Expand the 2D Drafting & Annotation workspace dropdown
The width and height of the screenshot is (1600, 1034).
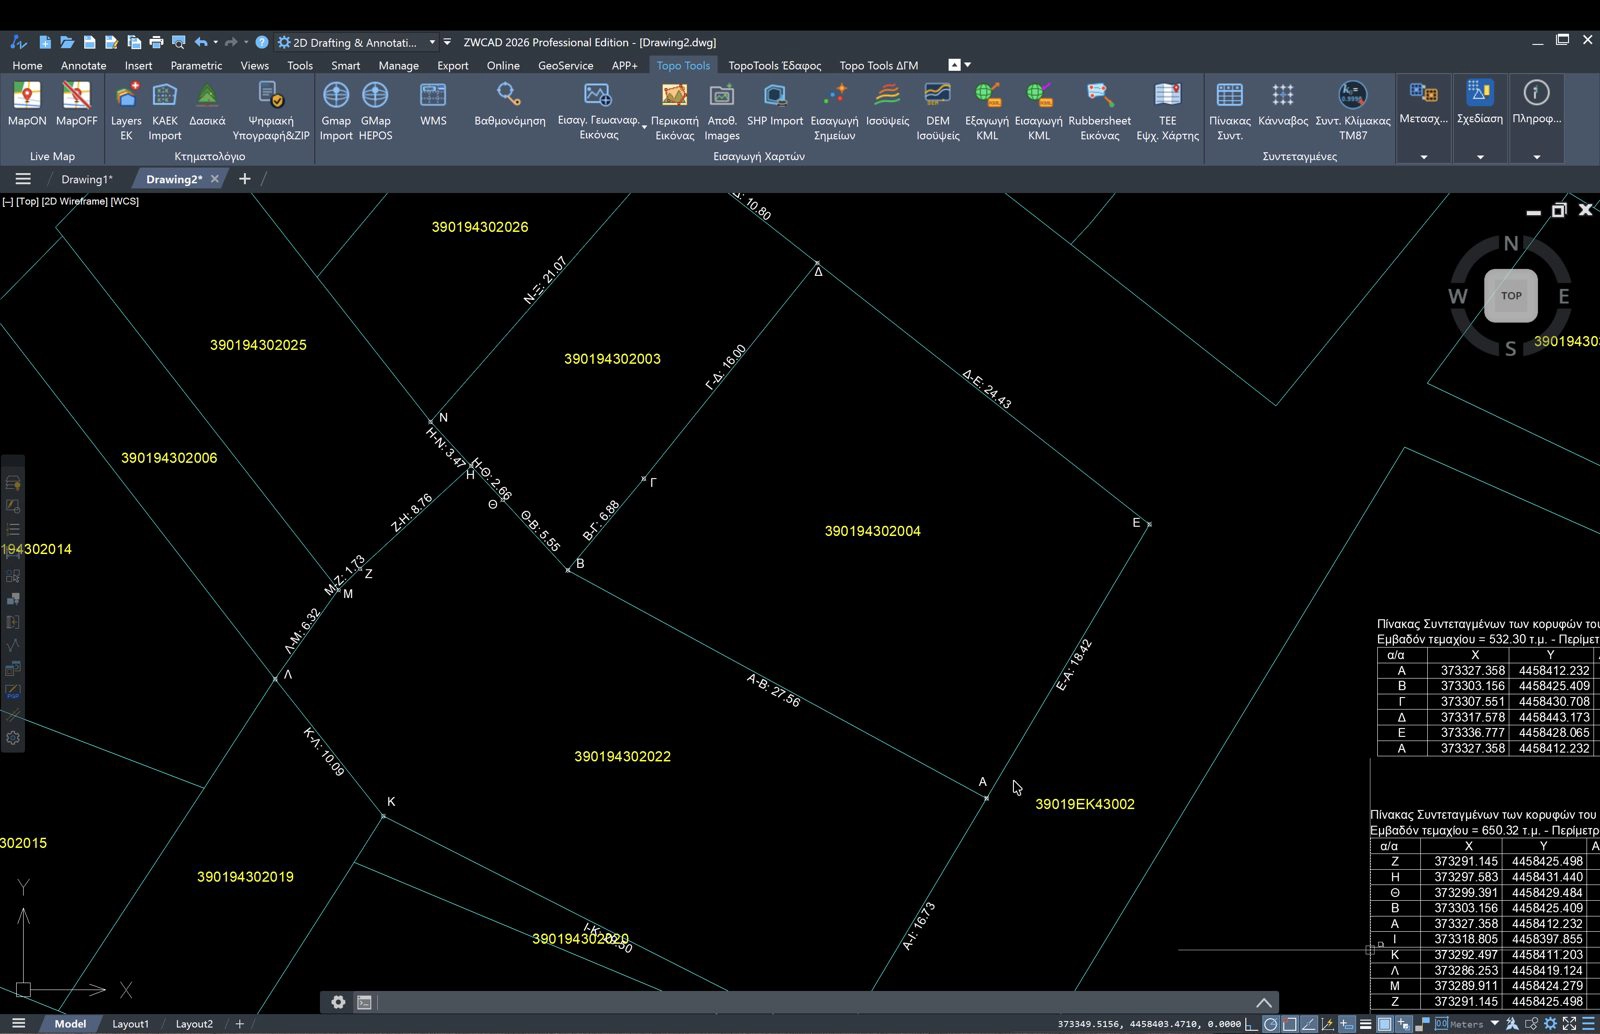pos(433,42)
